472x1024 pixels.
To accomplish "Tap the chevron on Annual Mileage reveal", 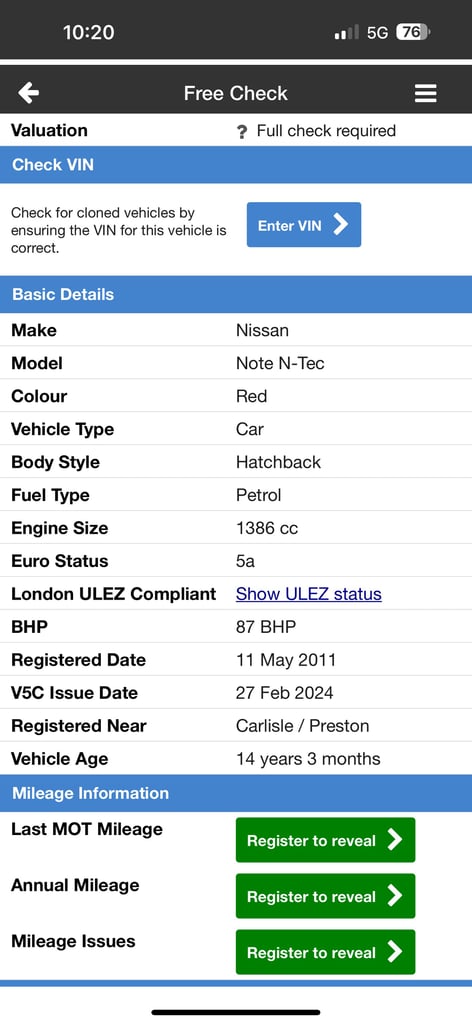I will click(394, 896).
